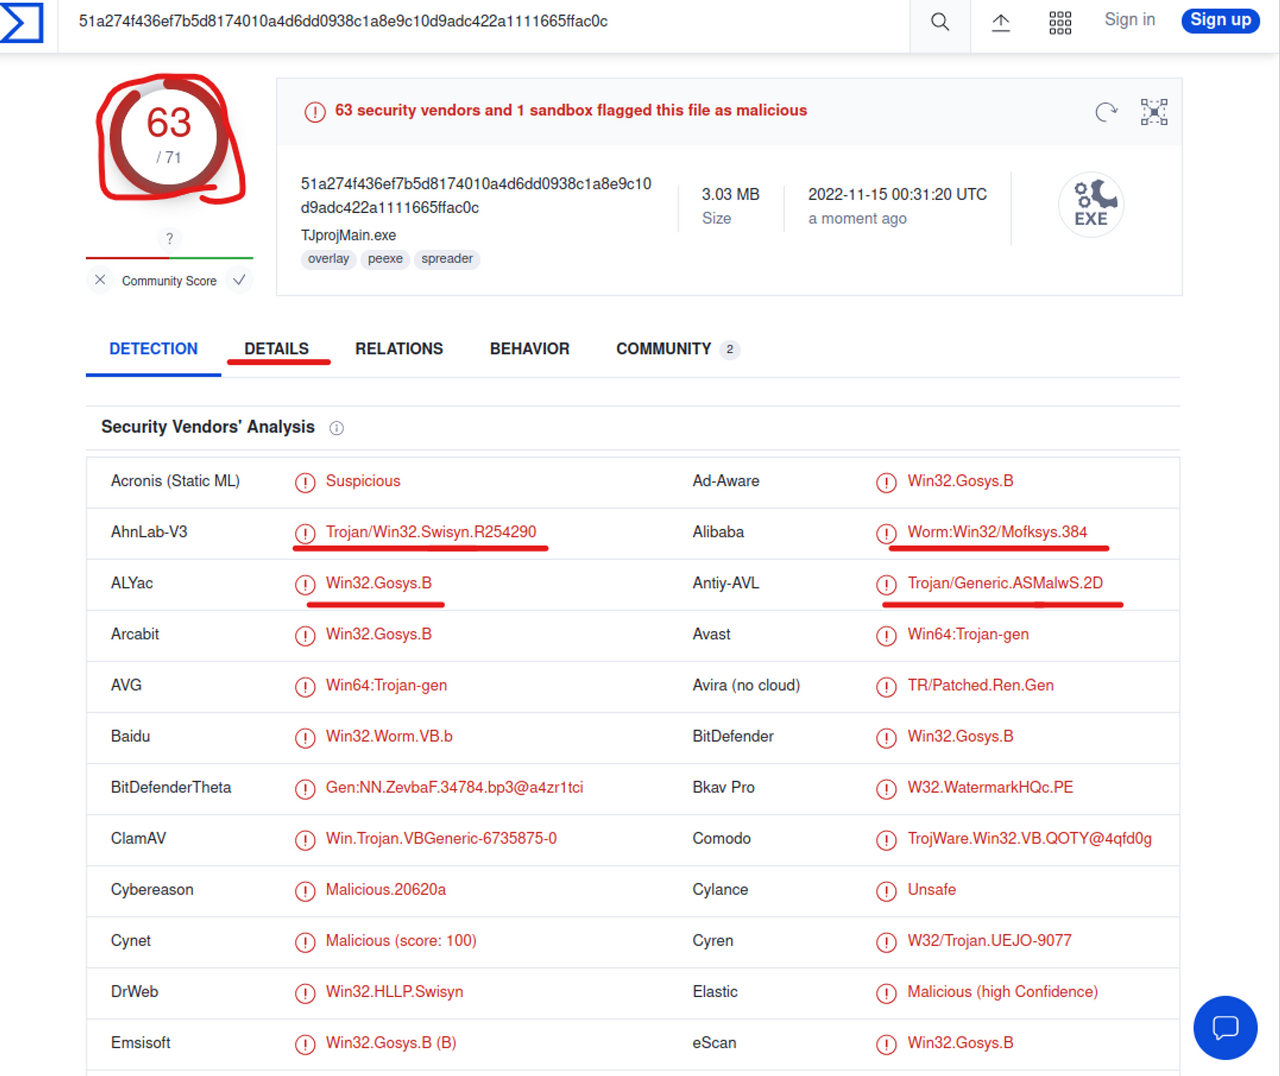
Task: Click the warning icon next to Unsafe
Action: point(886,891)
